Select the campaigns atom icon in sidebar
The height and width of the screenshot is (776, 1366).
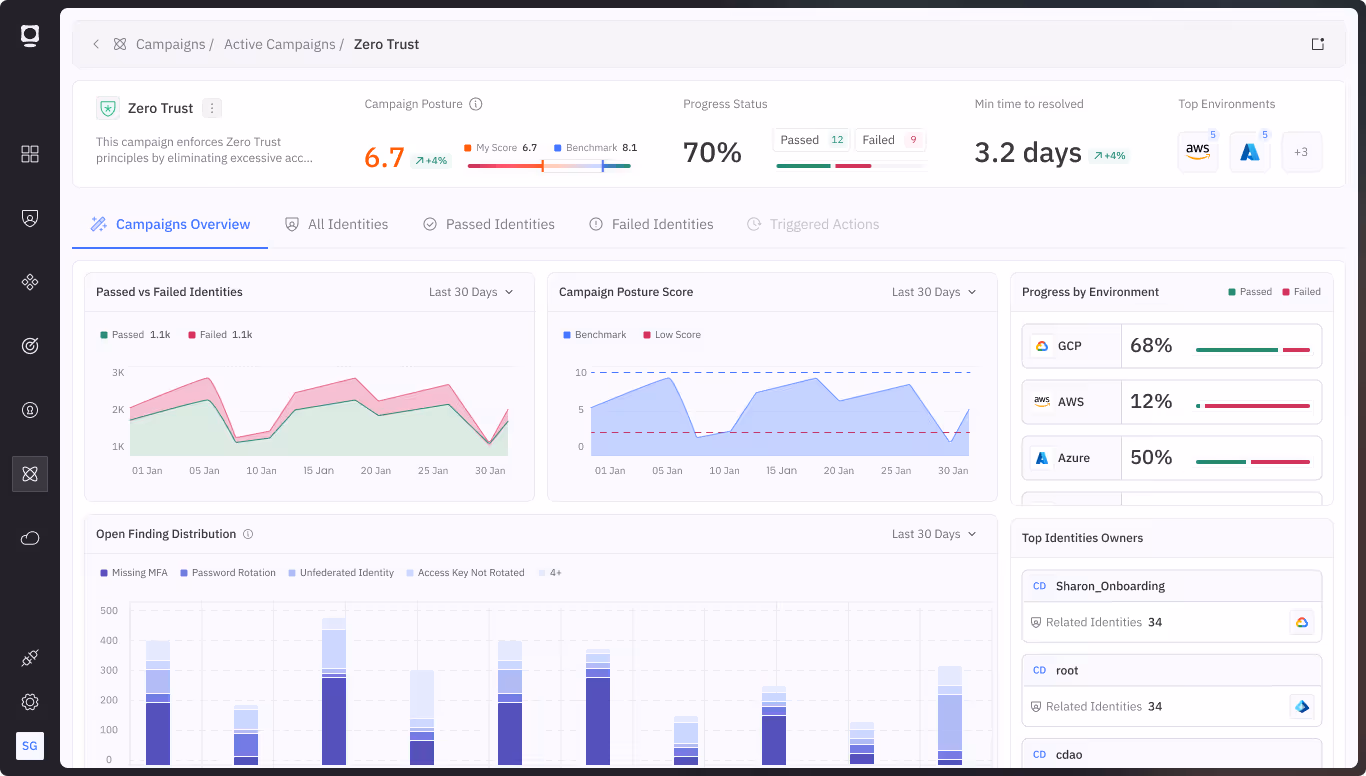[30, 474]
